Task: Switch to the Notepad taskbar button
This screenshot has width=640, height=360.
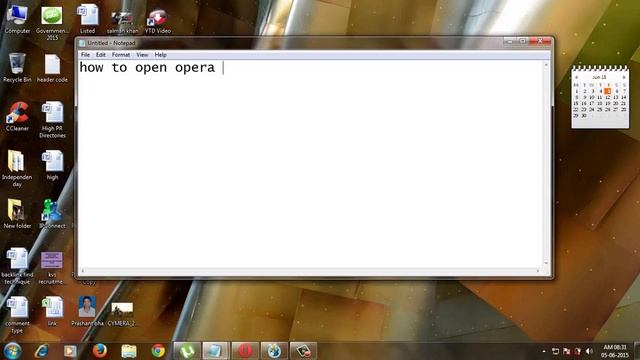Action: coord(216,351)
